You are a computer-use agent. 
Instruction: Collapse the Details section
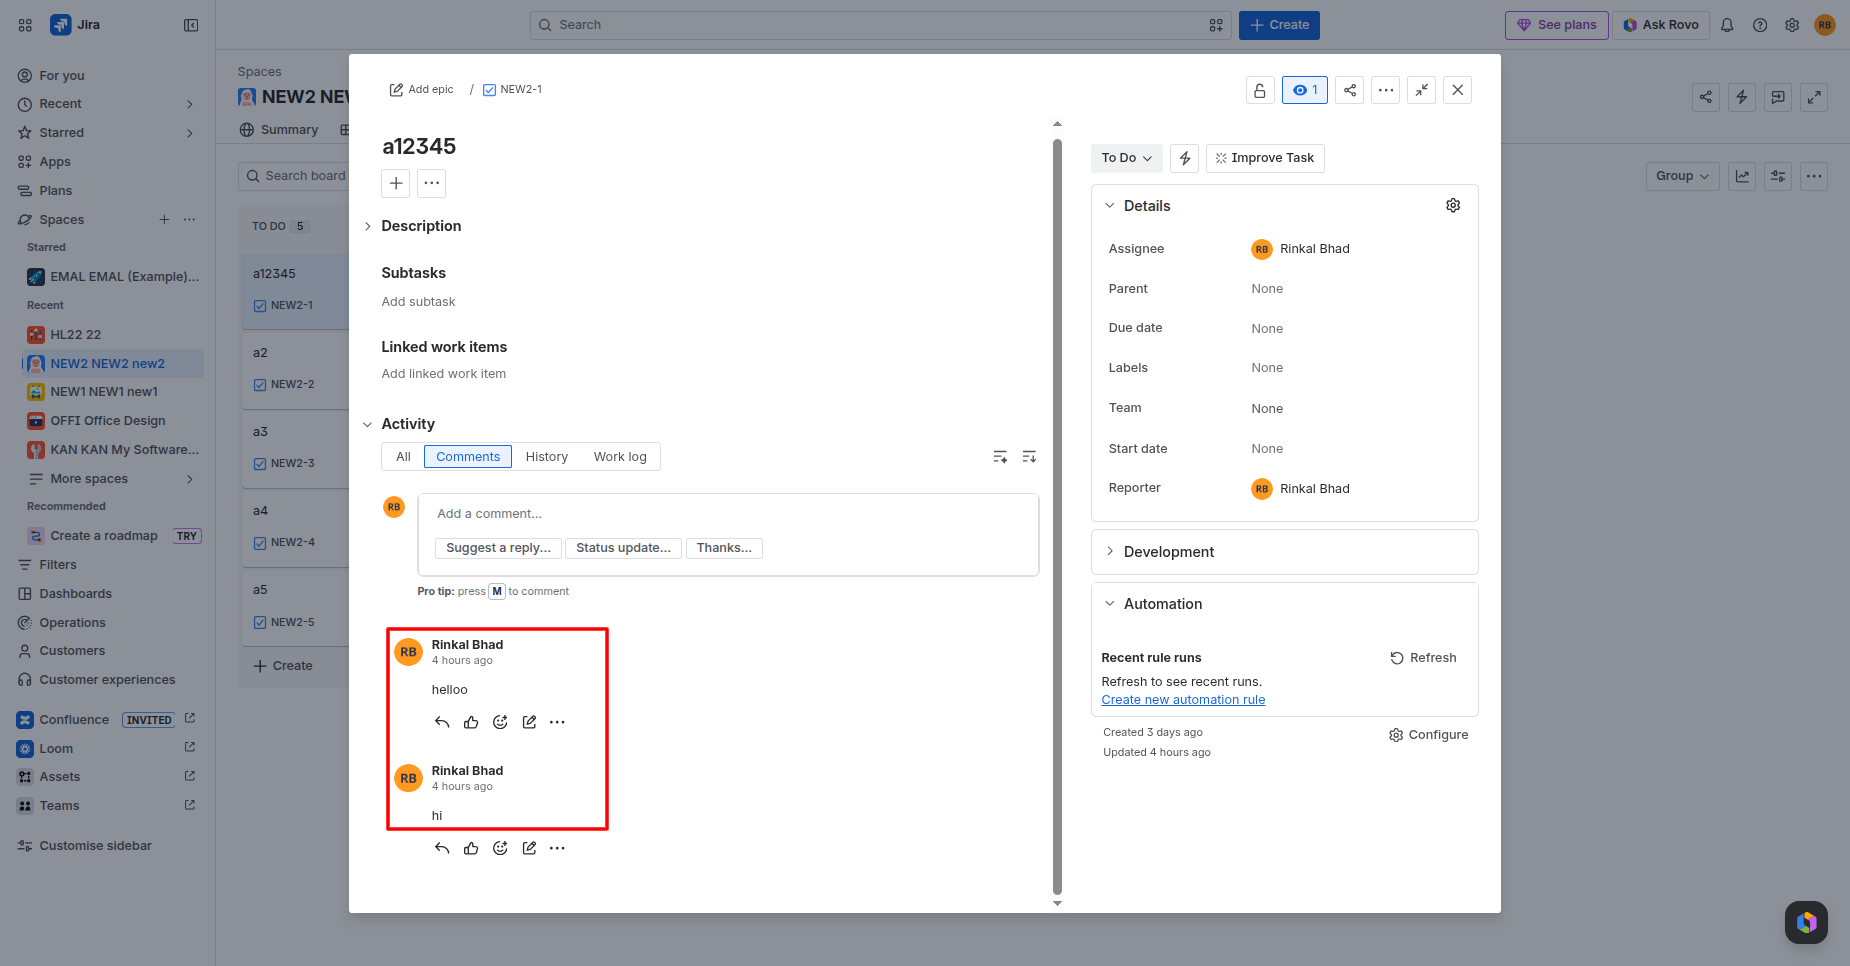coord(1110,205)
